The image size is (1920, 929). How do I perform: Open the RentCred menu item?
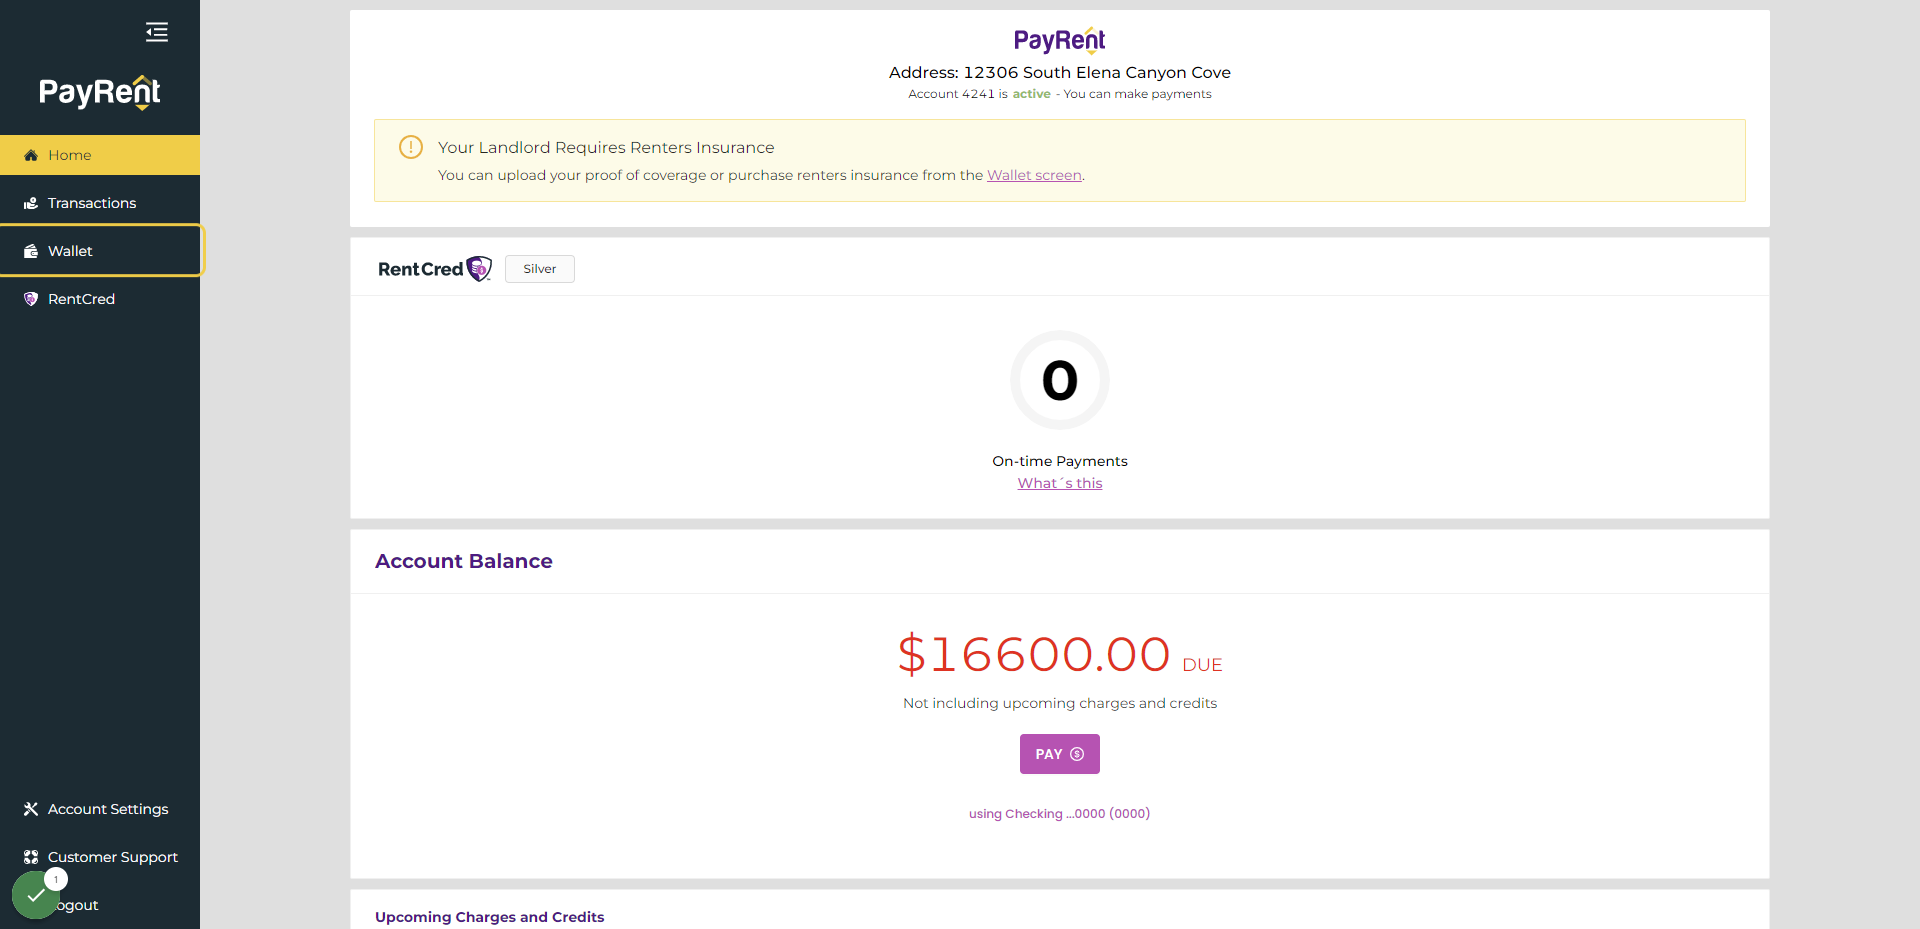pyautogui.click(x=100, y=299)
